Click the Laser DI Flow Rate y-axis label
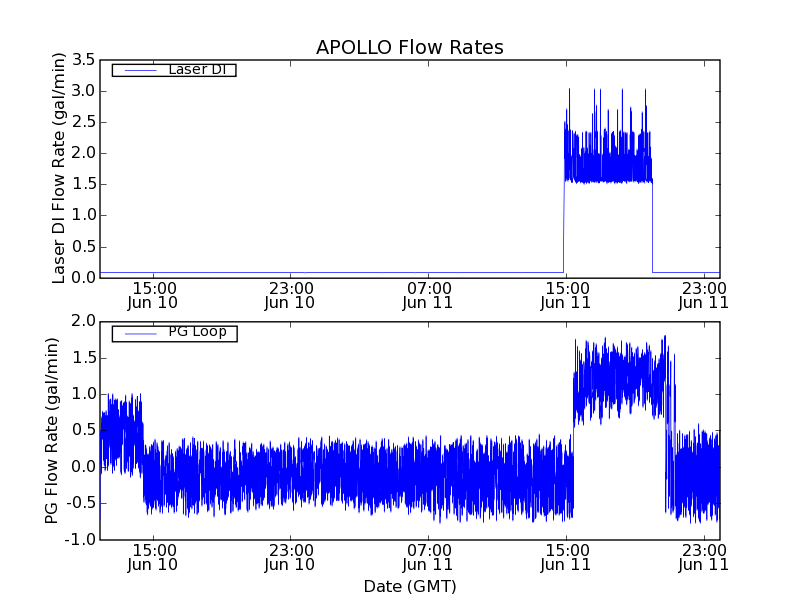The width and height of the screenshot is (800, 600). pyautogui.click(x=59, y=168)
